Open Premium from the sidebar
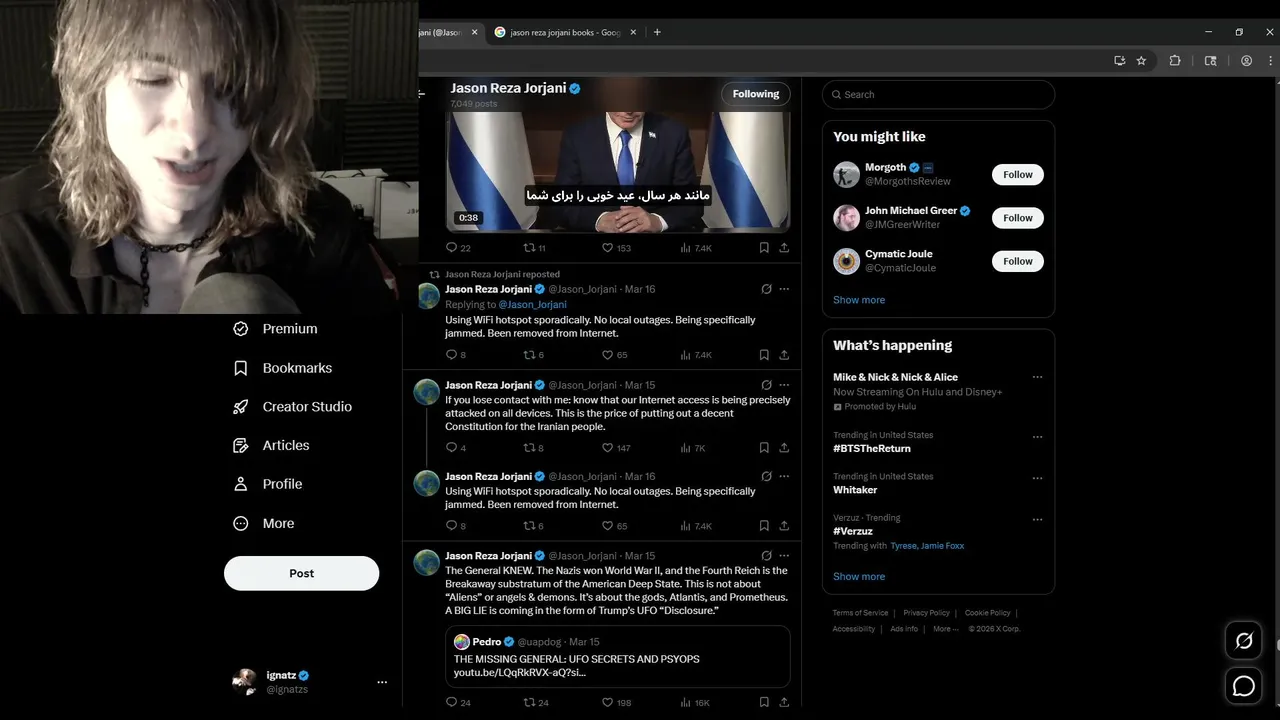This screenshot has height=720, width=1280. coord(276,329)
